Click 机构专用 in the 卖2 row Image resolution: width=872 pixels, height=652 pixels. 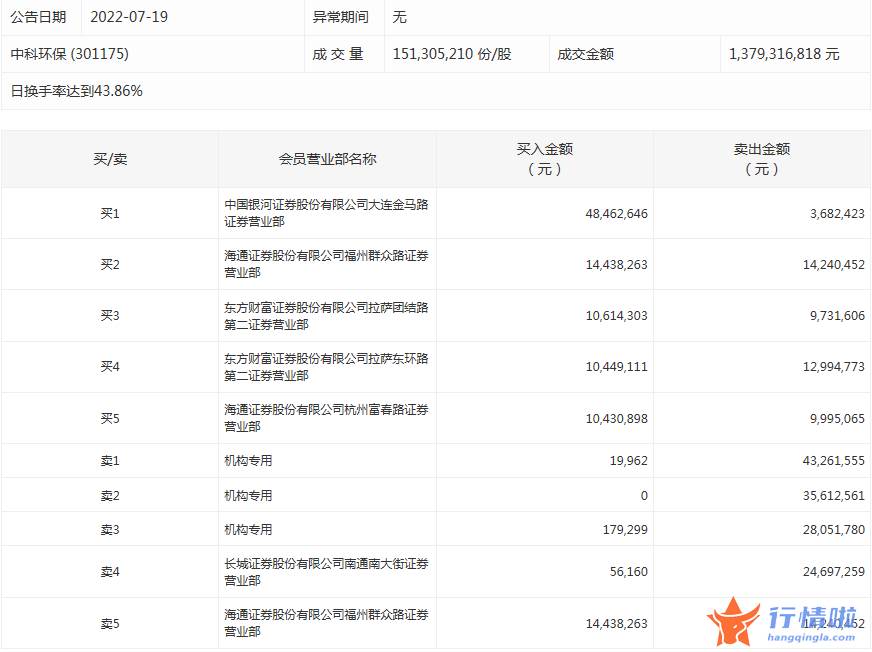pos(248,495)
